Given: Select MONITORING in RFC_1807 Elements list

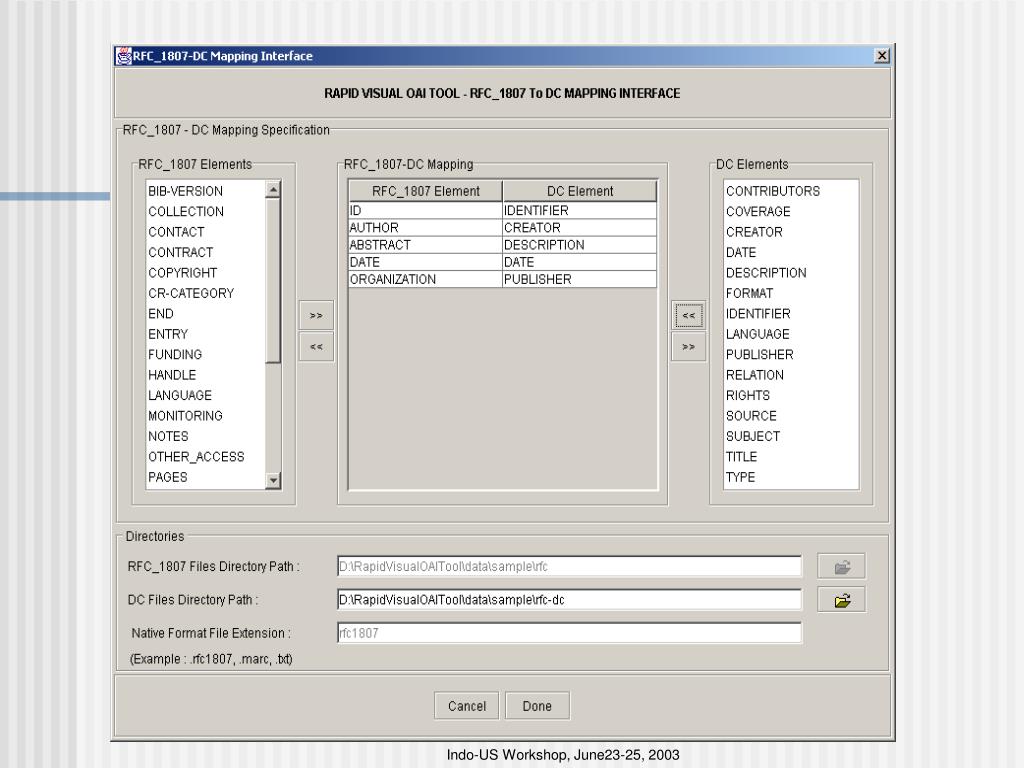Looking at the screenshot, I should 206,416.
